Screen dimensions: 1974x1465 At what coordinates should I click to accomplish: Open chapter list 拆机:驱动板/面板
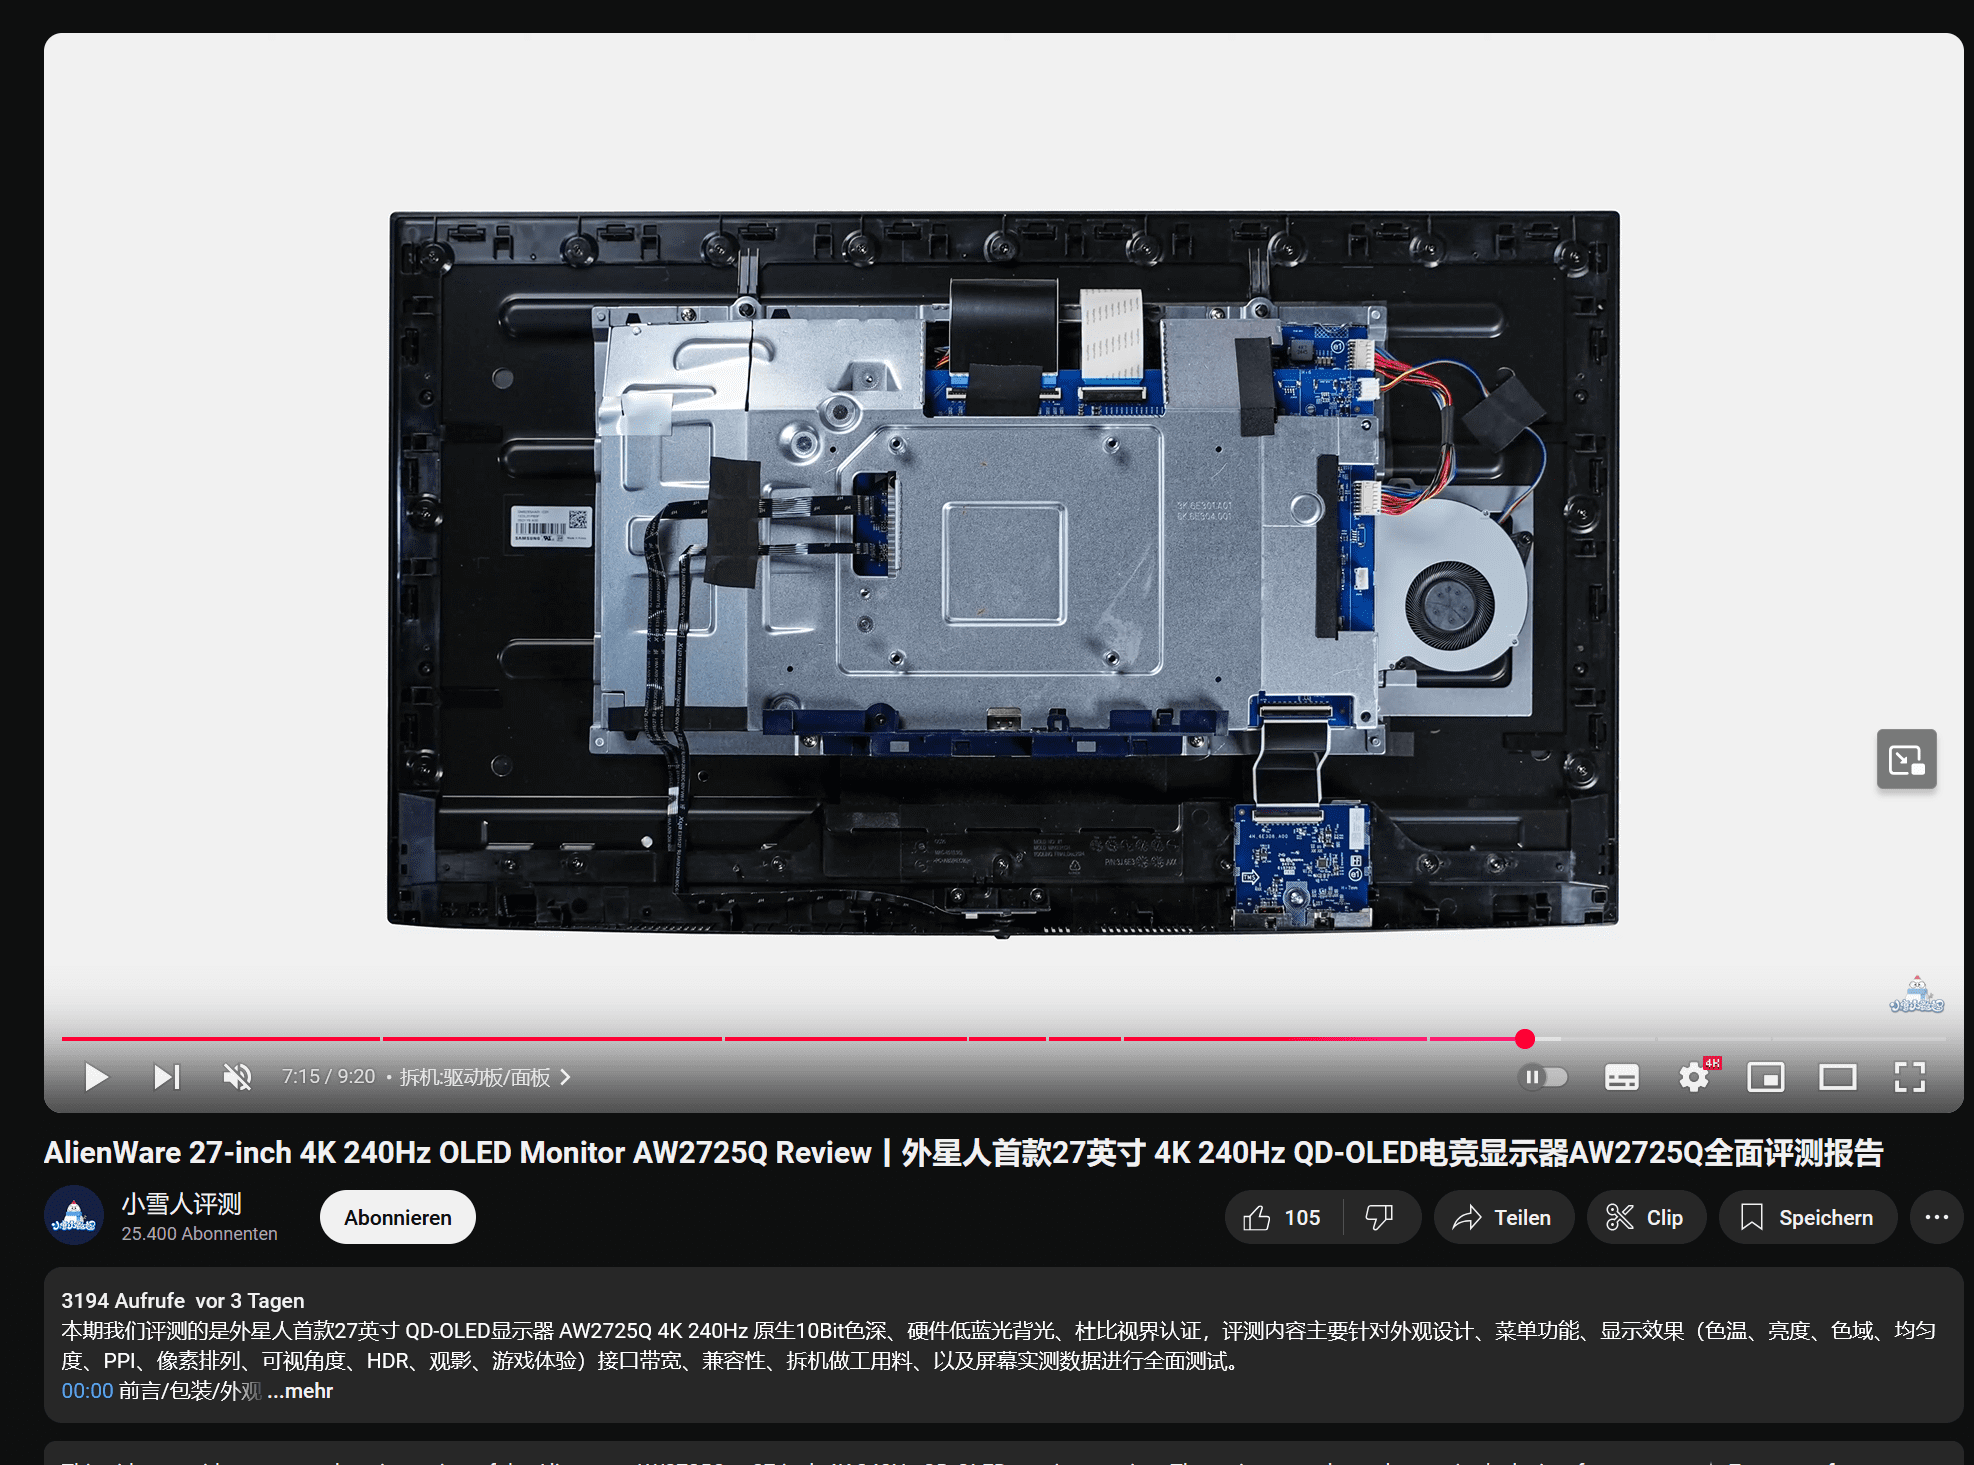coord(485,1077)
